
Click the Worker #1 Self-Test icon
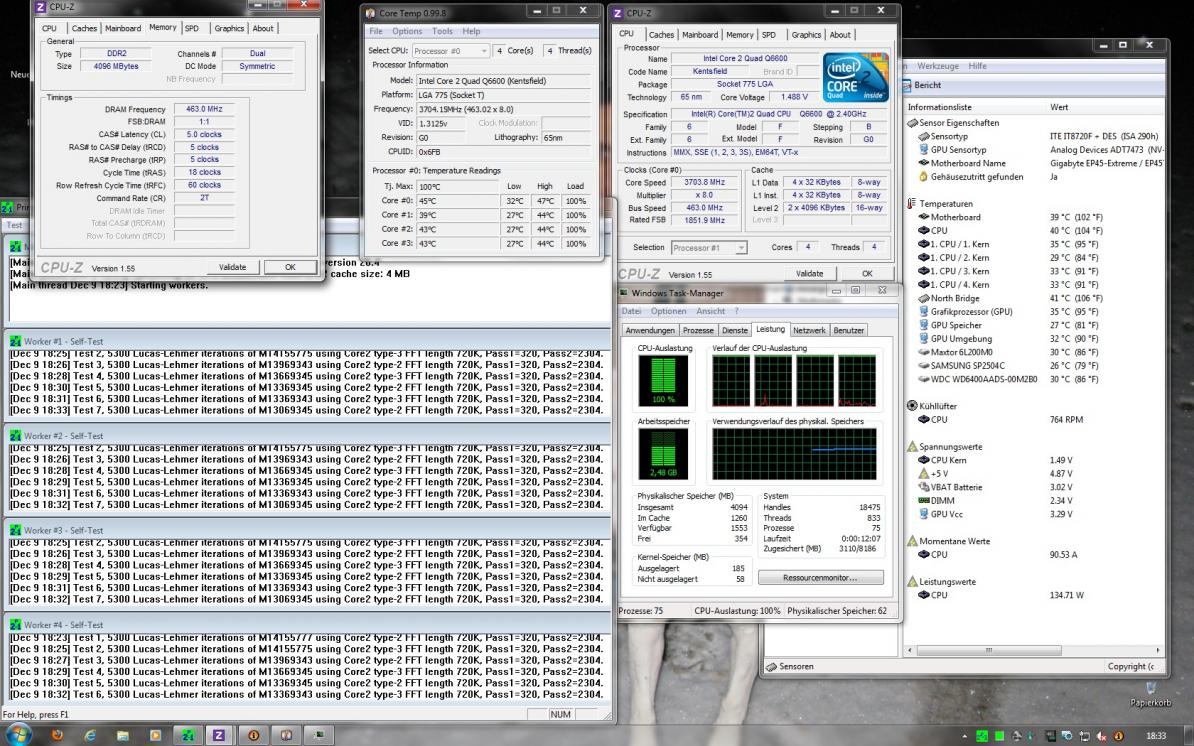coord(15,341)
